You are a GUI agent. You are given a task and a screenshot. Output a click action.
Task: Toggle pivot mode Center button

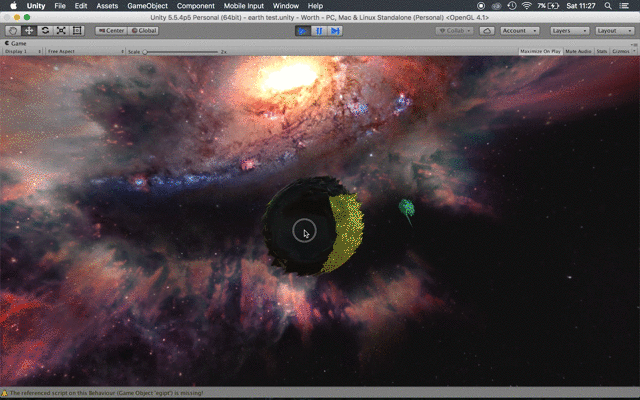pyautogui.click(x=111, y=31)
